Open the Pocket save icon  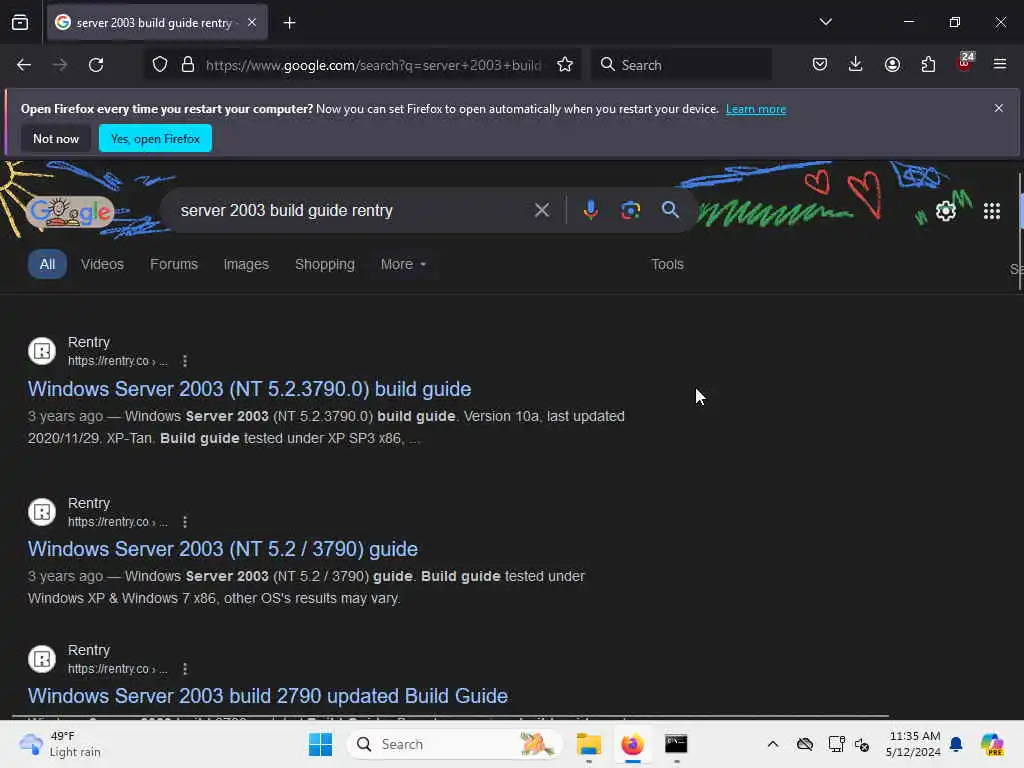pyautogui.click(x=820, y=65)
